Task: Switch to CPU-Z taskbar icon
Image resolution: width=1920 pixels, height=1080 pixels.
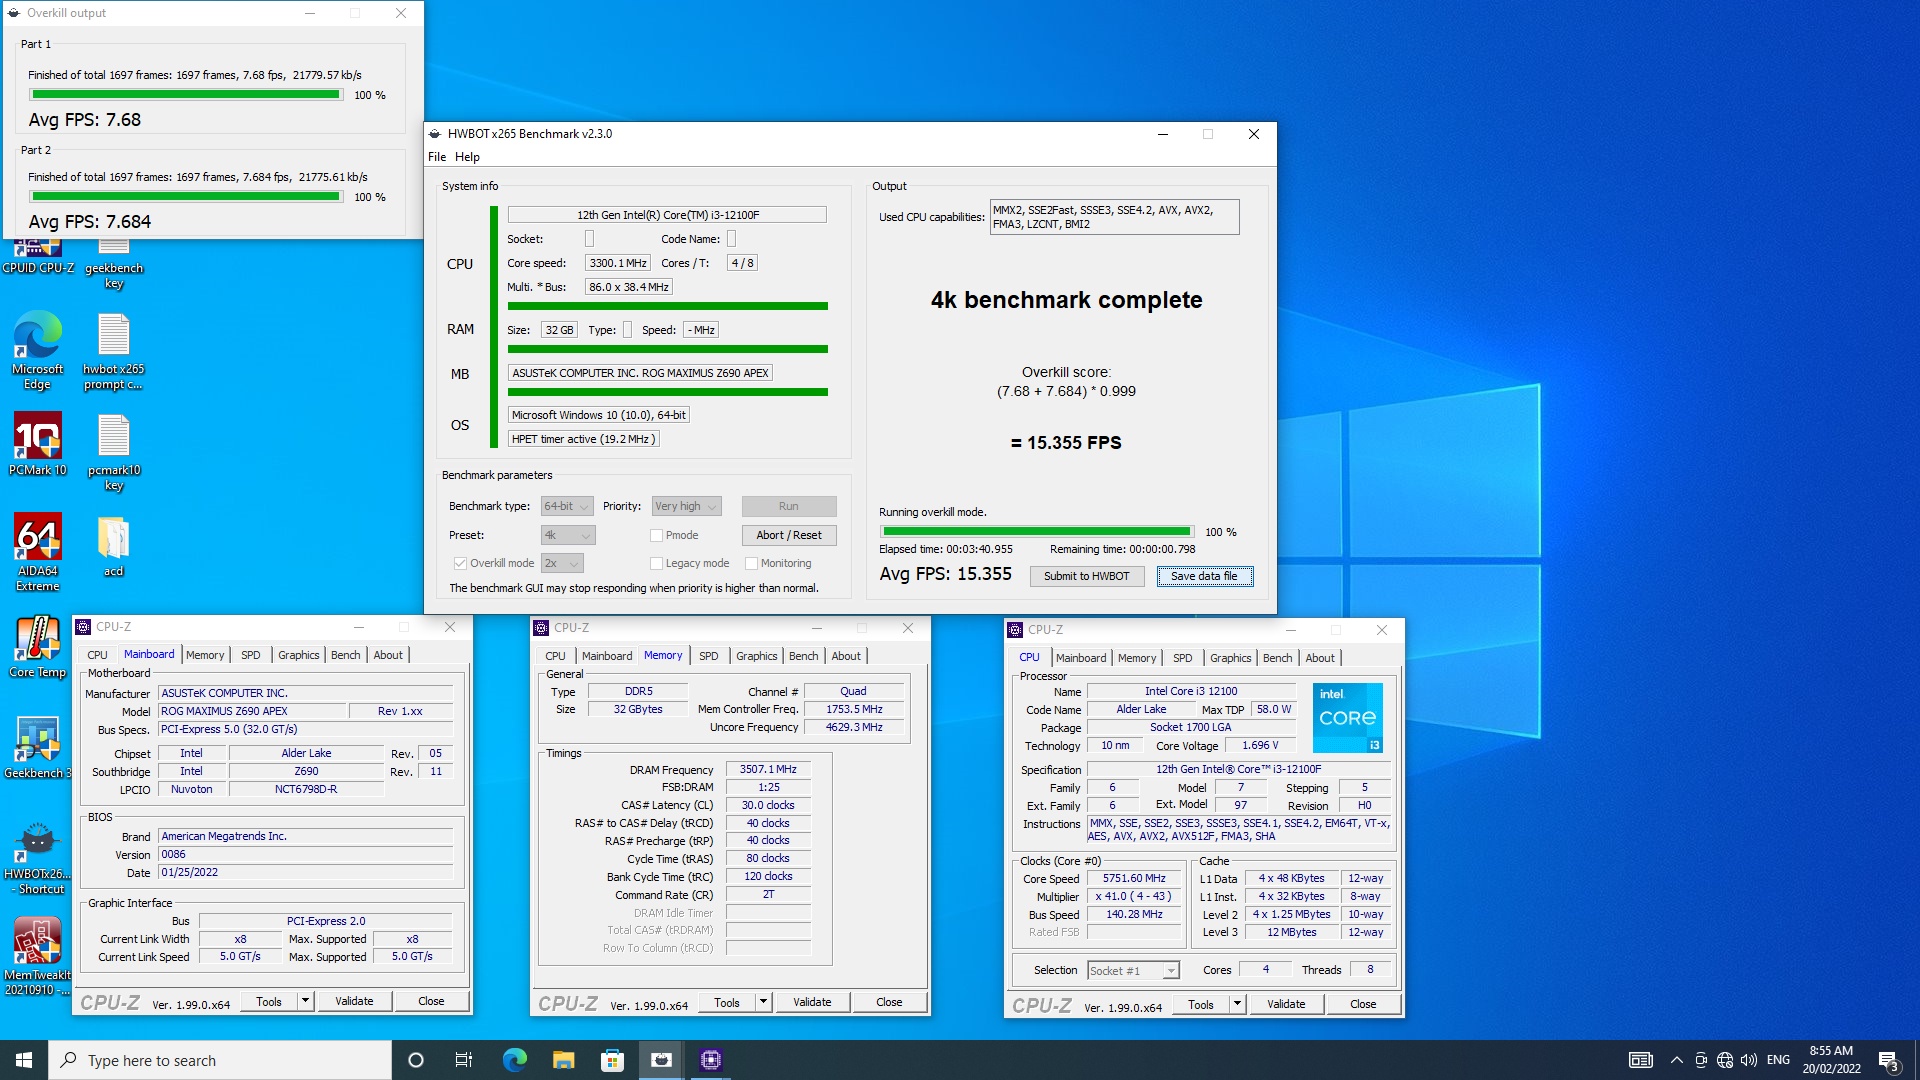Action: click(711, 1060)
